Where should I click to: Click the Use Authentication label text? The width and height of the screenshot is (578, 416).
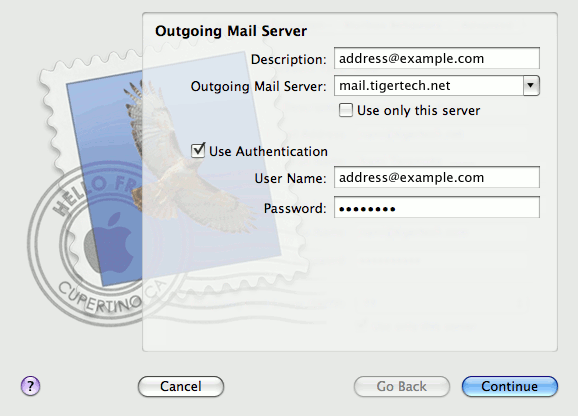click(268, 151)
